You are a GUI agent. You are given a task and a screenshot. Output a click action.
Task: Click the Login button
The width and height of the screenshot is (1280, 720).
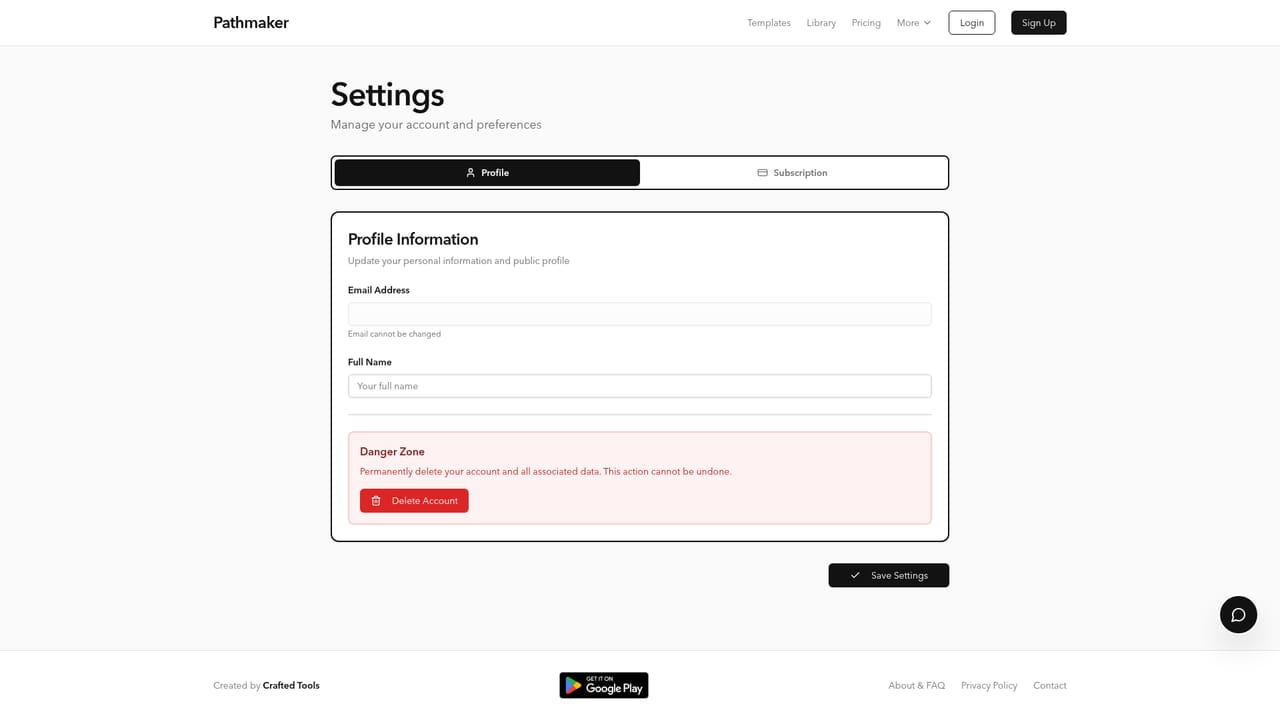click(x=972, y=23)
